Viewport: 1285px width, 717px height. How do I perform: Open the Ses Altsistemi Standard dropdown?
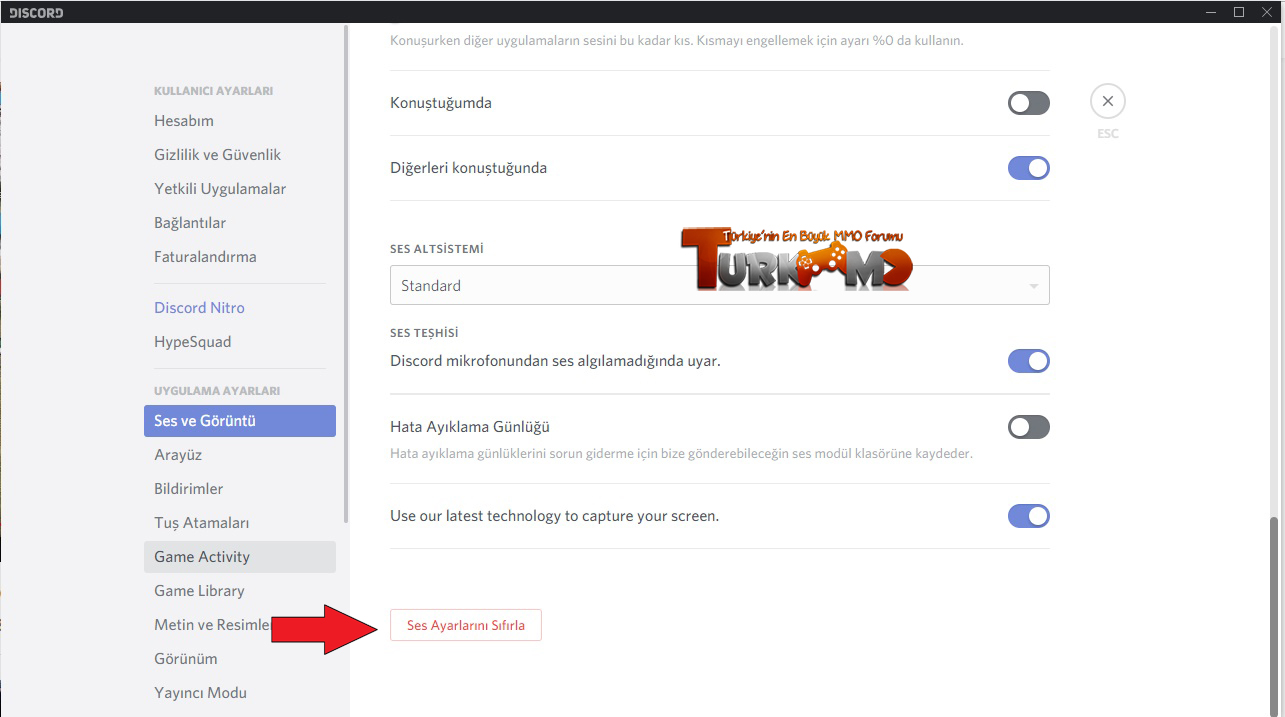coord(720,285)
